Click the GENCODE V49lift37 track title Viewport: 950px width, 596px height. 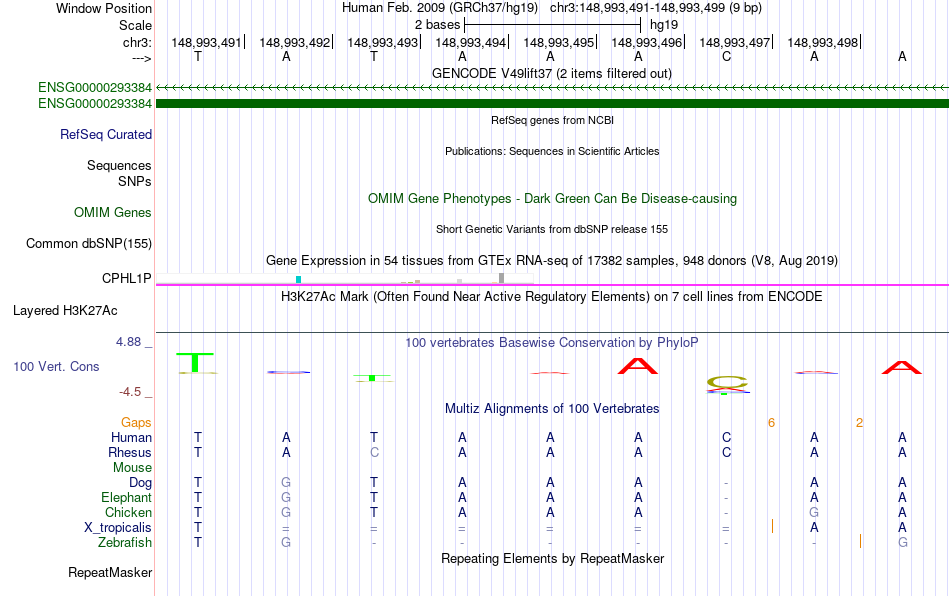(552, 74)
